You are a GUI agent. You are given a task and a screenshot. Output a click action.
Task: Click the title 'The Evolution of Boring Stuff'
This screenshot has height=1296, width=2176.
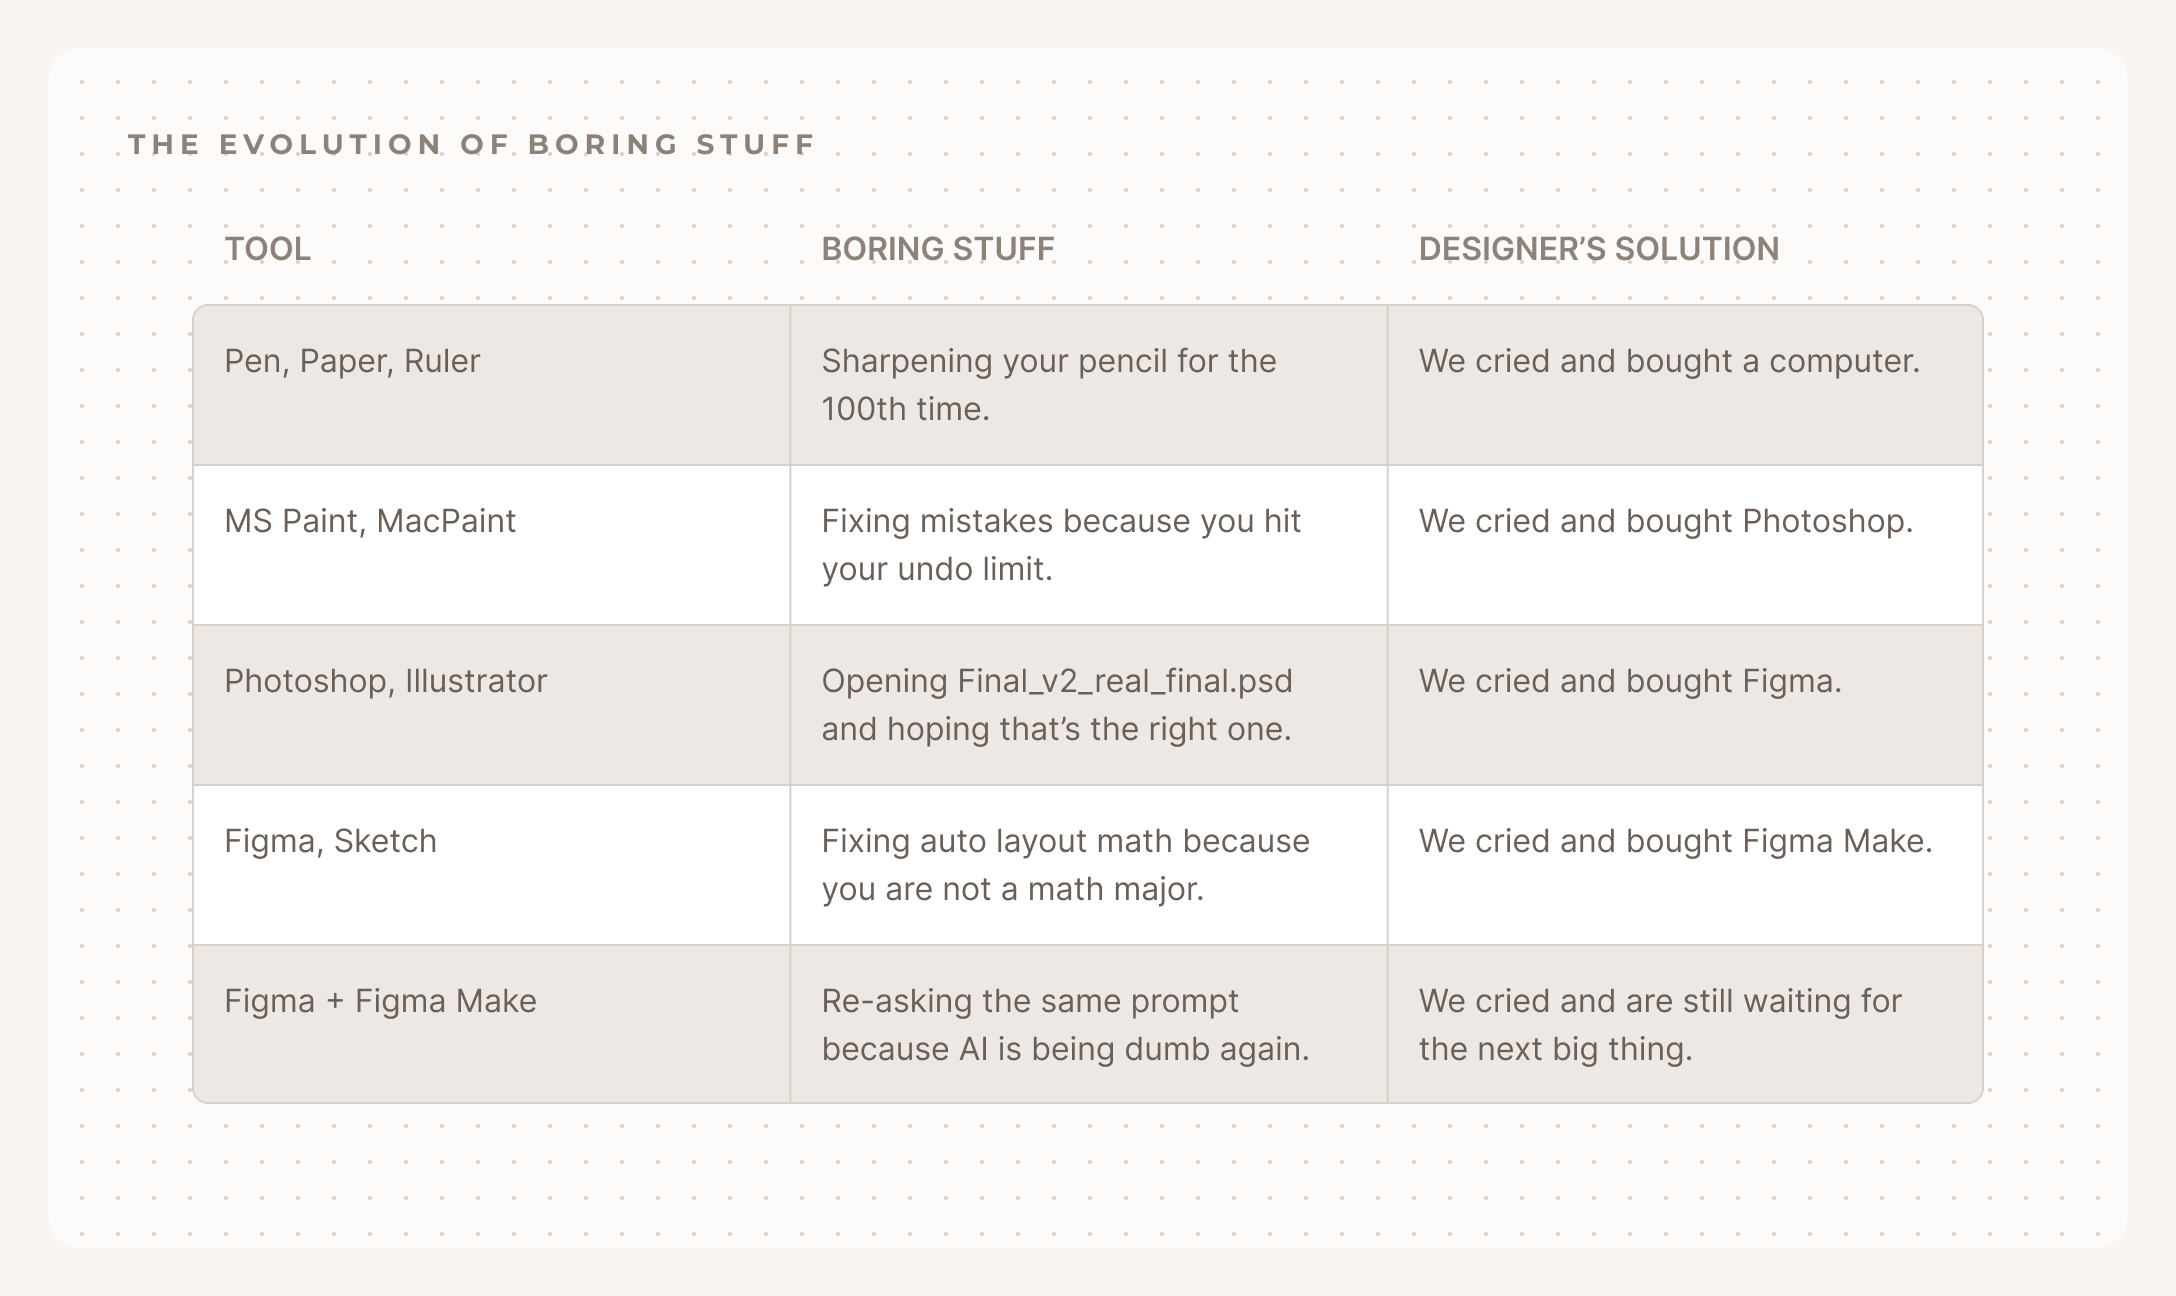pos(472,145)
